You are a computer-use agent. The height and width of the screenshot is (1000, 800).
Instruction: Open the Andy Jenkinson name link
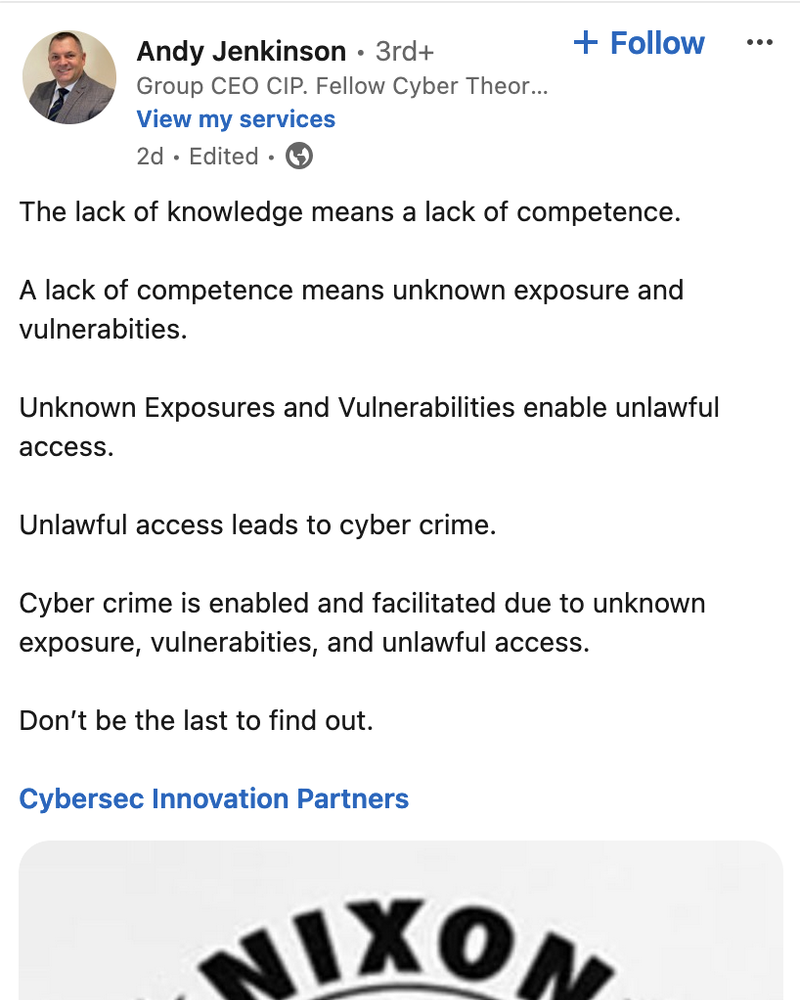click(241, 51)
